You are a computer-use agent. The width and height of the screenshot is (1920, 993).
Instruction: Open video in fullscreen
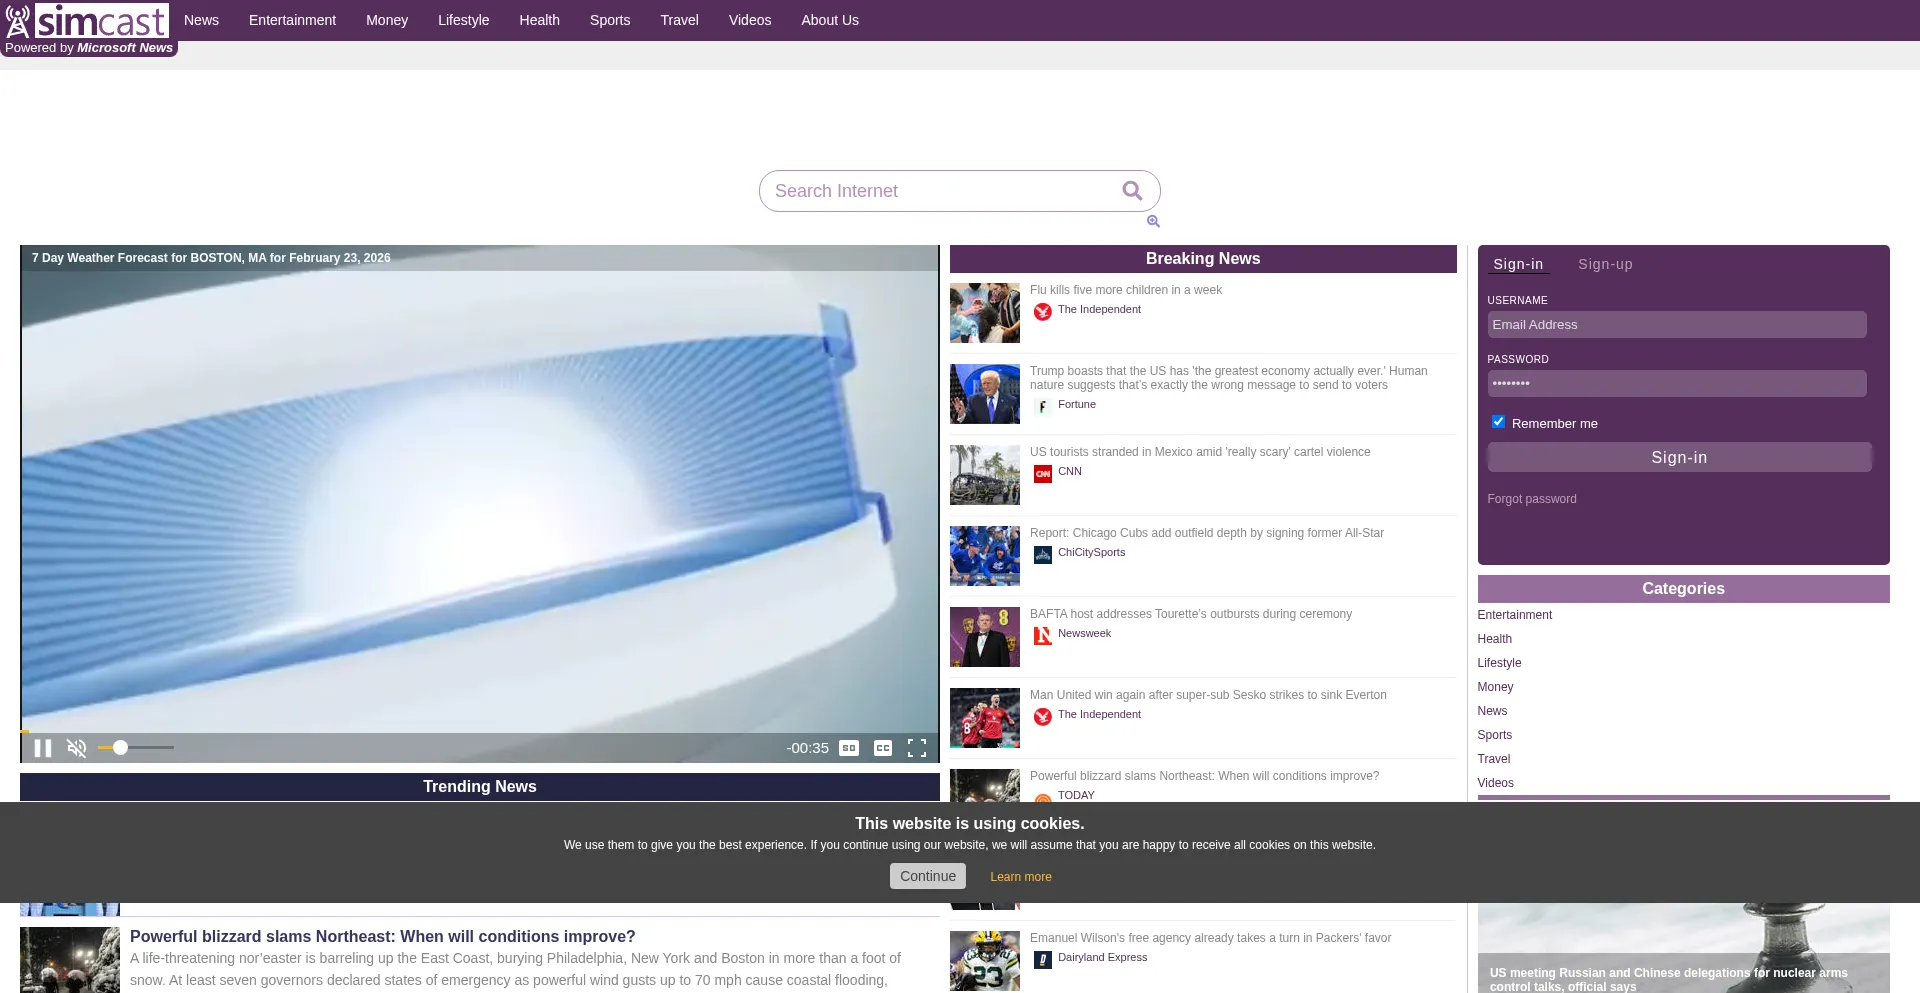coord(917,748)
